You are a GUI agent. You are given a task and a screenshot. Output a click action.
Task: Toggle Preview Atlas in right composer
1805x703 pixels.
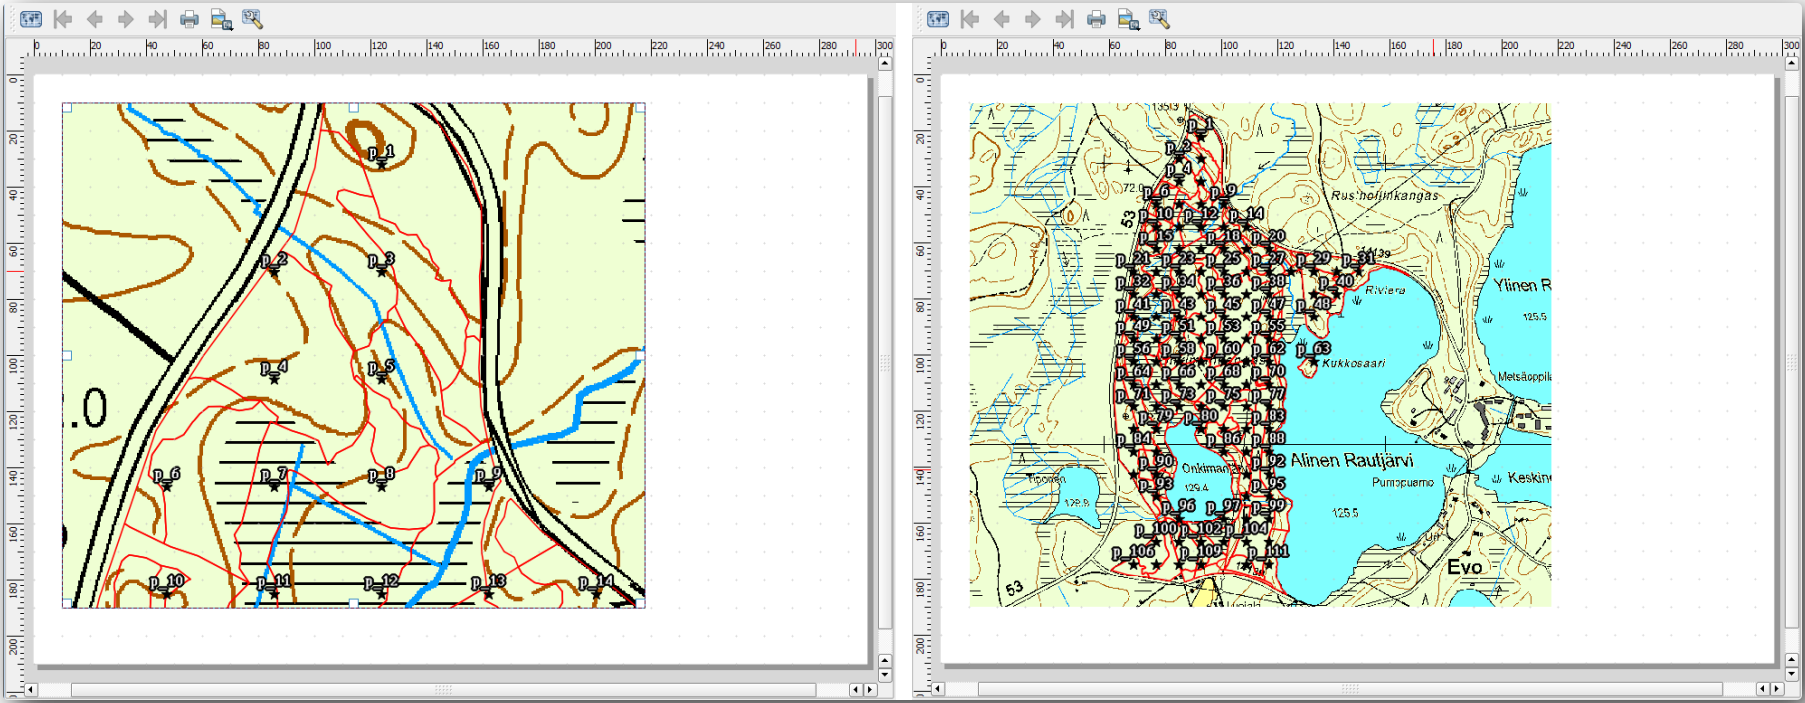point(938,19)
